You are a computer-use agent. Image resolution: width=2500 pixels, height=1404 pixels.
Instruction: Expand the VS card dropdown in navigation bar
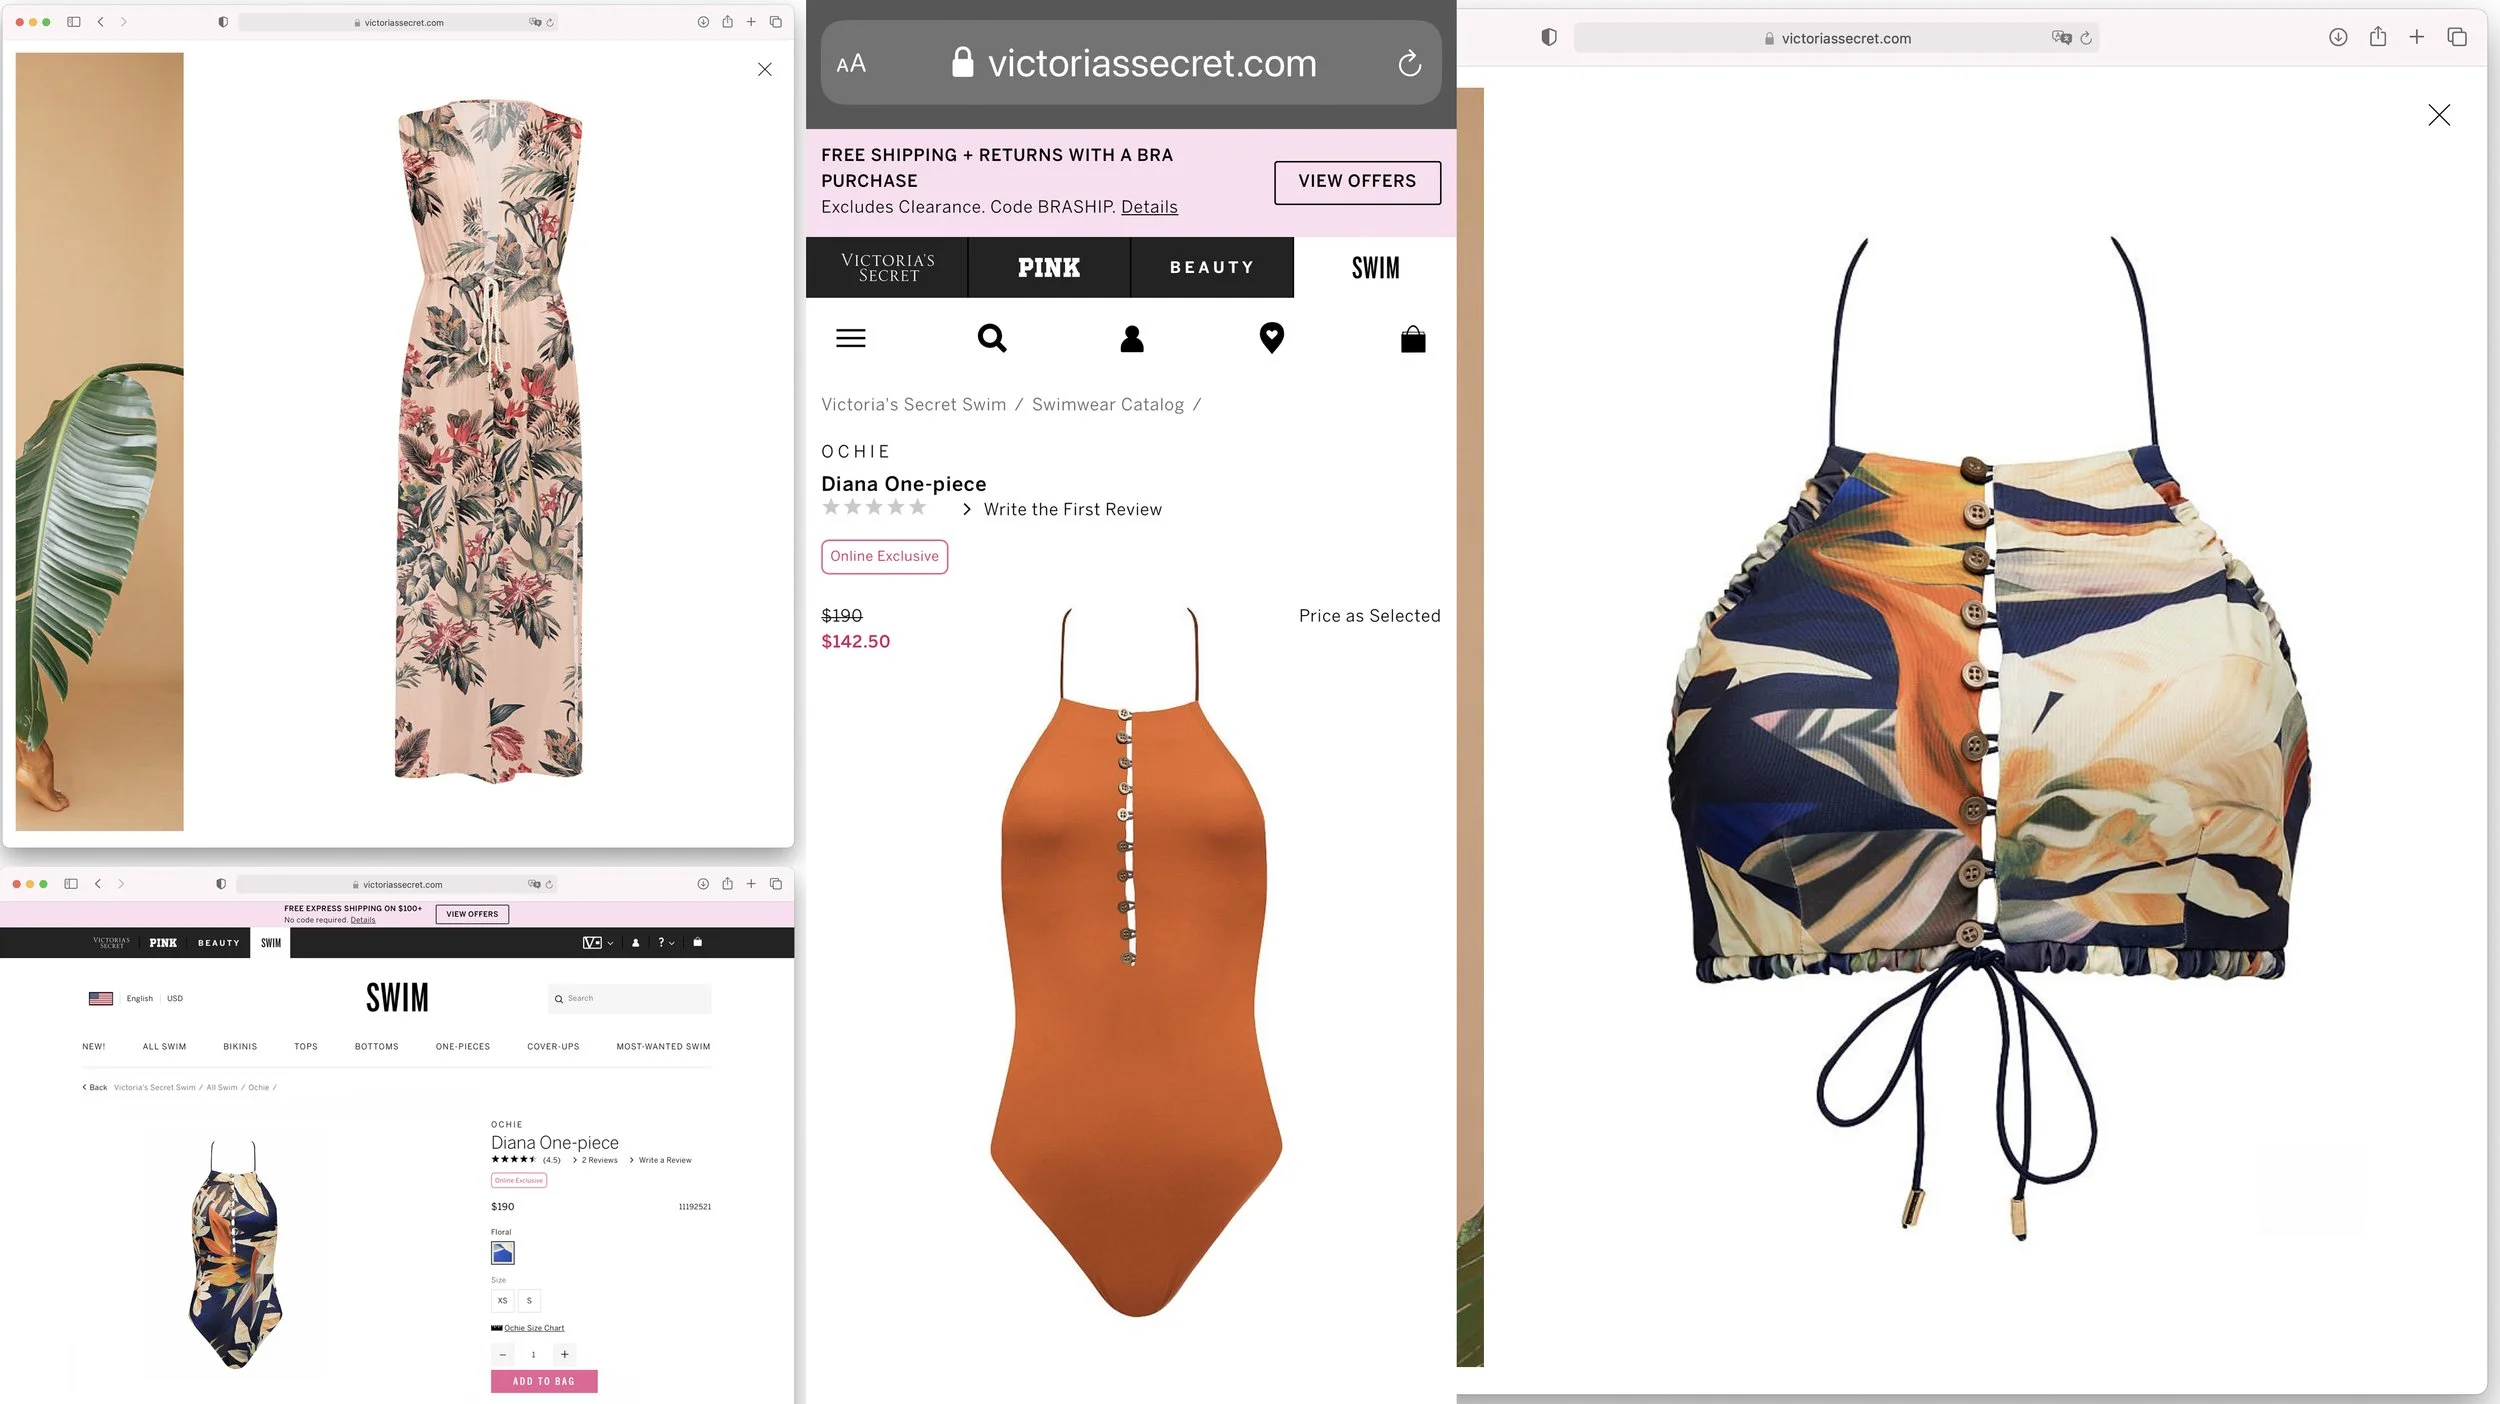[598, 942]
